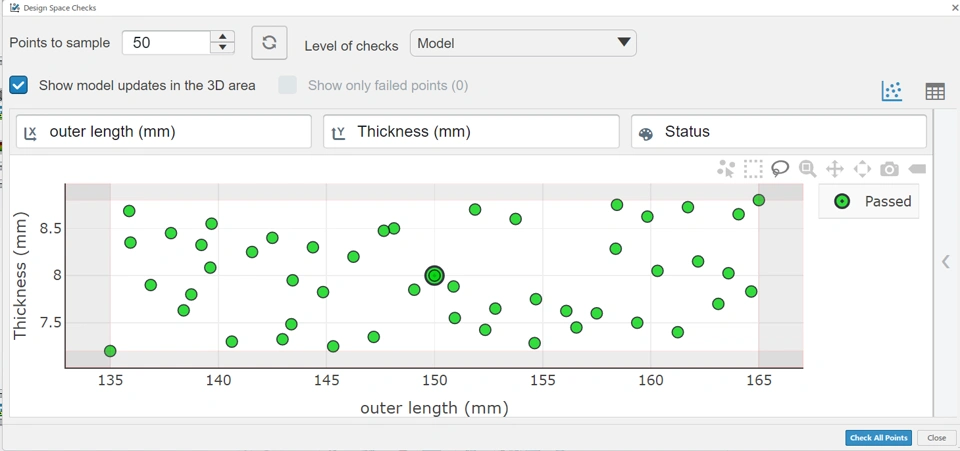Screen dimensions: 960x451
Task: Toggle Show only failed points checkbox
Action: pyautogui.click(x=288, y=85)
